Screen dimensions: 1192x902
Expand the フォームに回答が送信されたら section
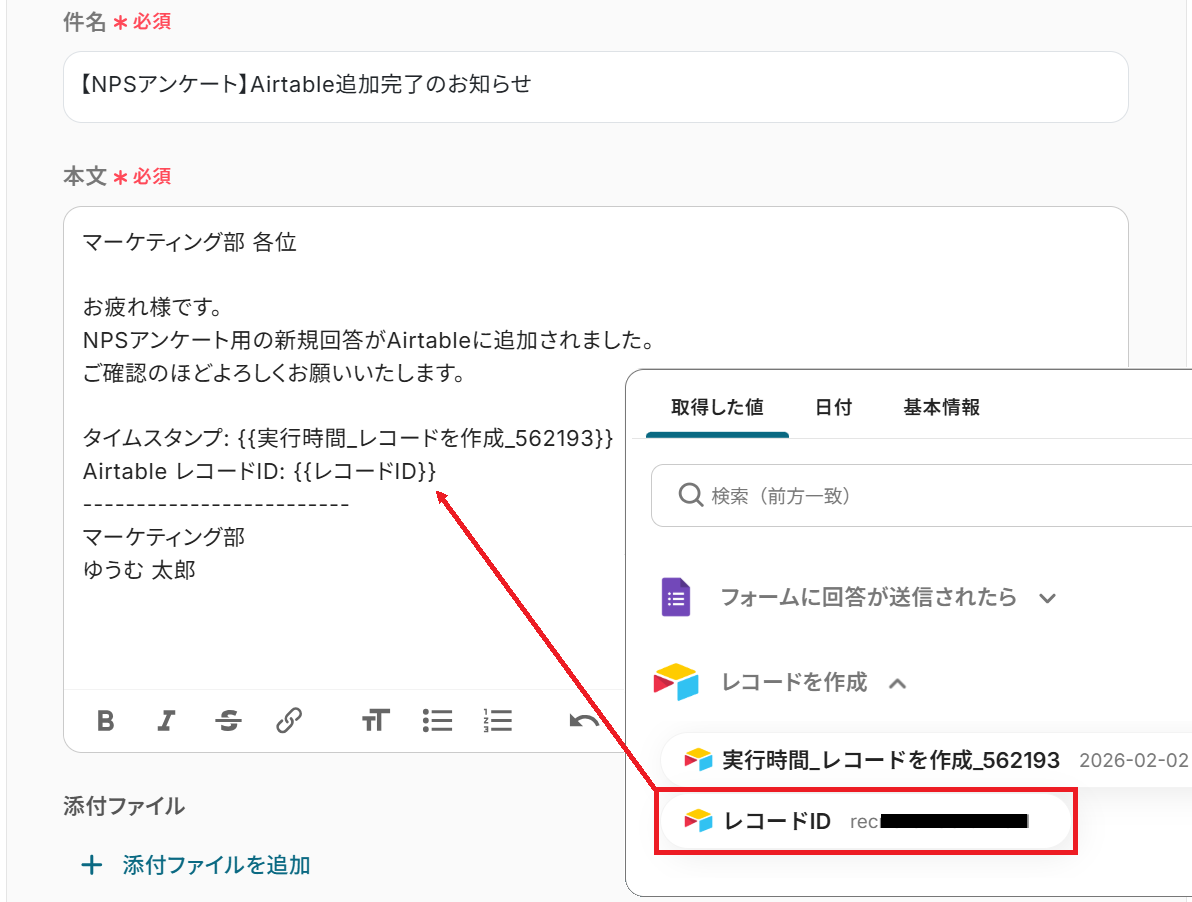pos(1048,598)
